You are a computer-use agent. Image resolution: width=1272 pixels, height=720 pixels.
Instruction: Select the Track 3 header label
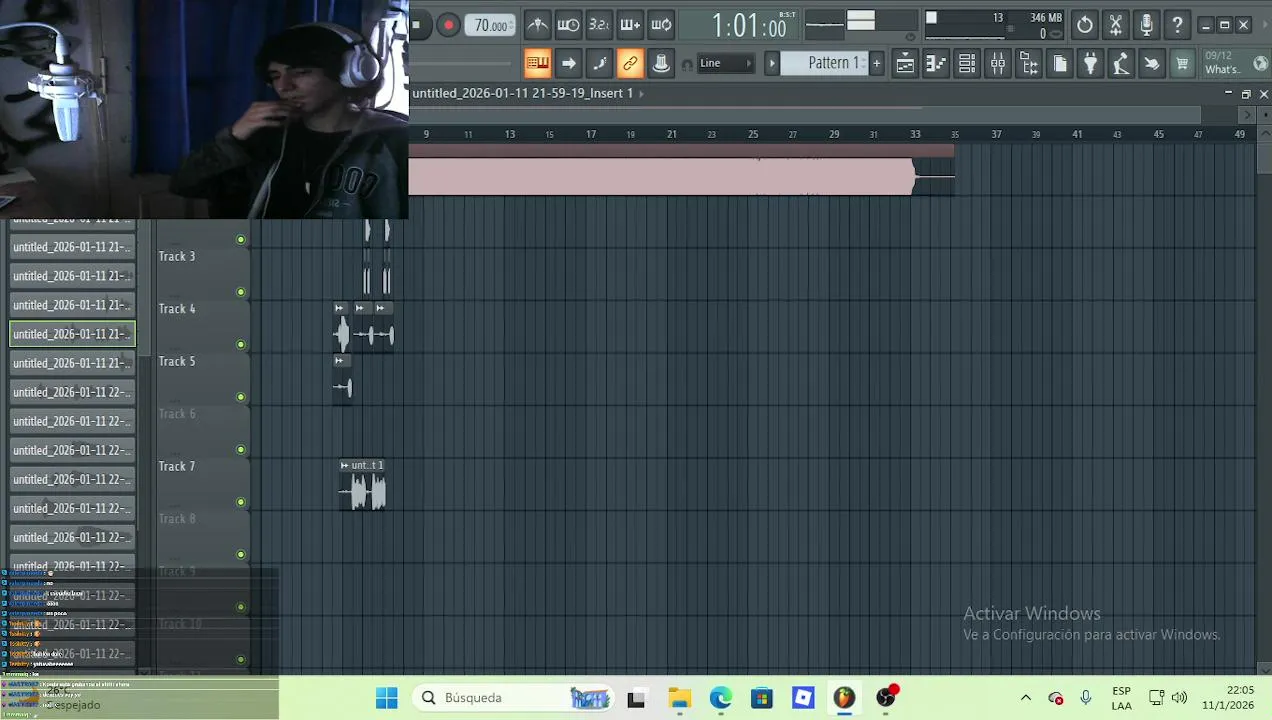click(x=177, y=256)
